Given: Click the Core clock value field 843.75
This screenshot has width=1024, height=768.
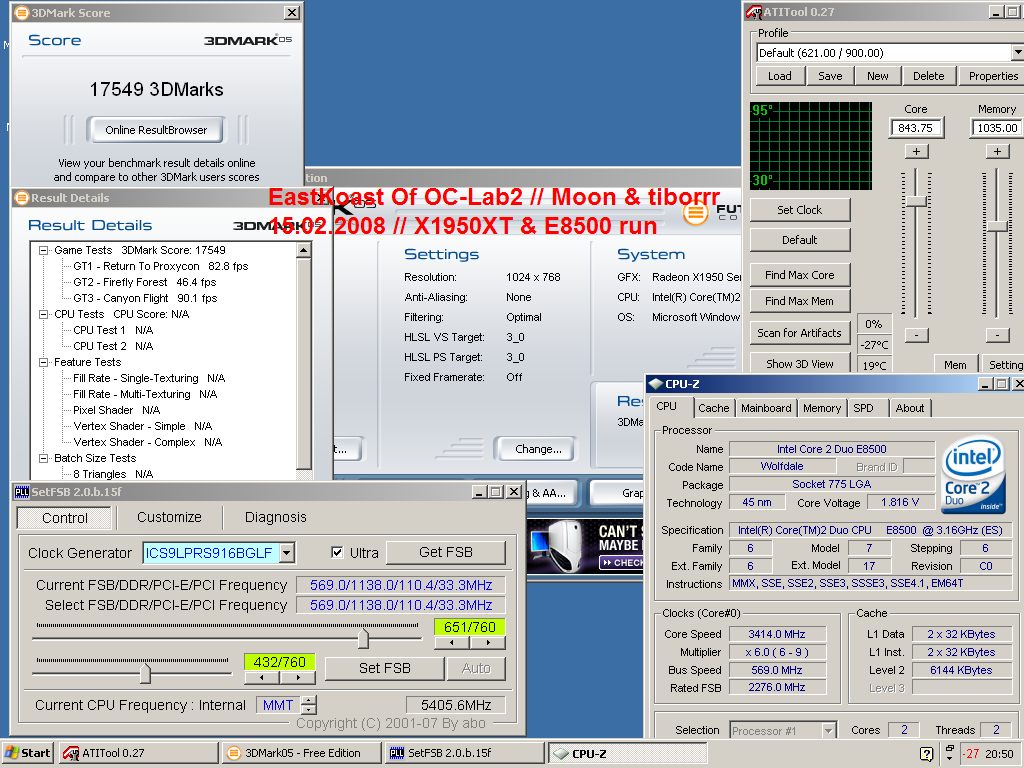Looking at the screenshot, I should pyautogui.click(x=916, y=128).
